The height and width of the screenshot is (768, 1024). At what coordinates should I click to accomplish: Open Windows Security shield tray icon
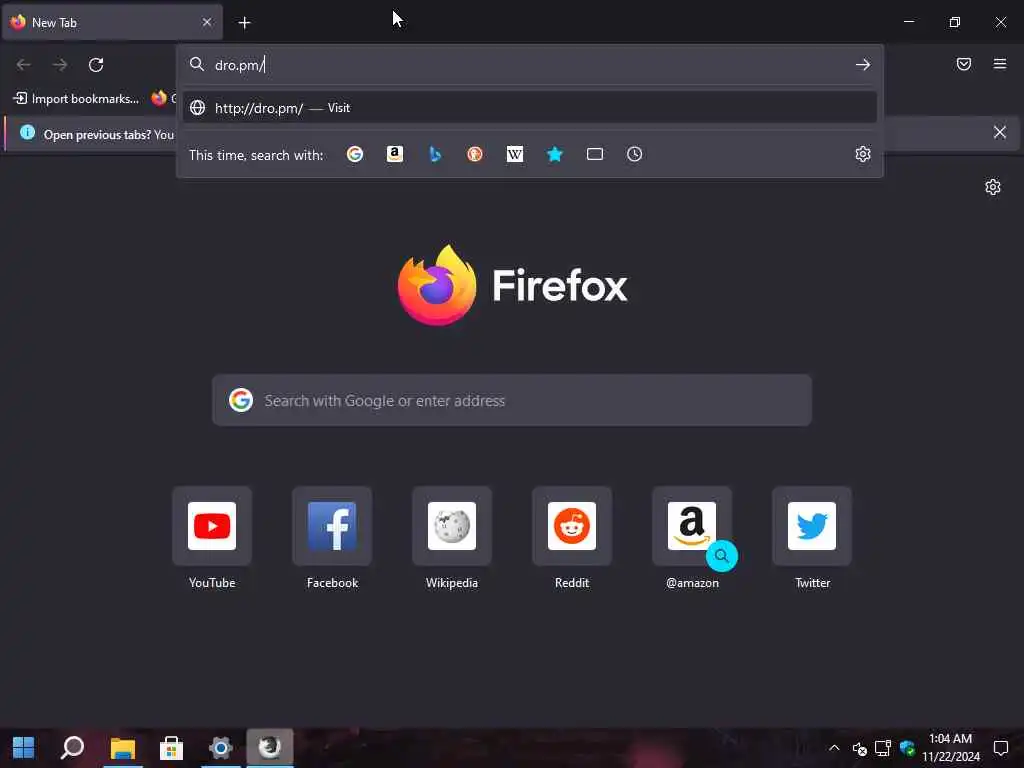(x=906, y=748)
